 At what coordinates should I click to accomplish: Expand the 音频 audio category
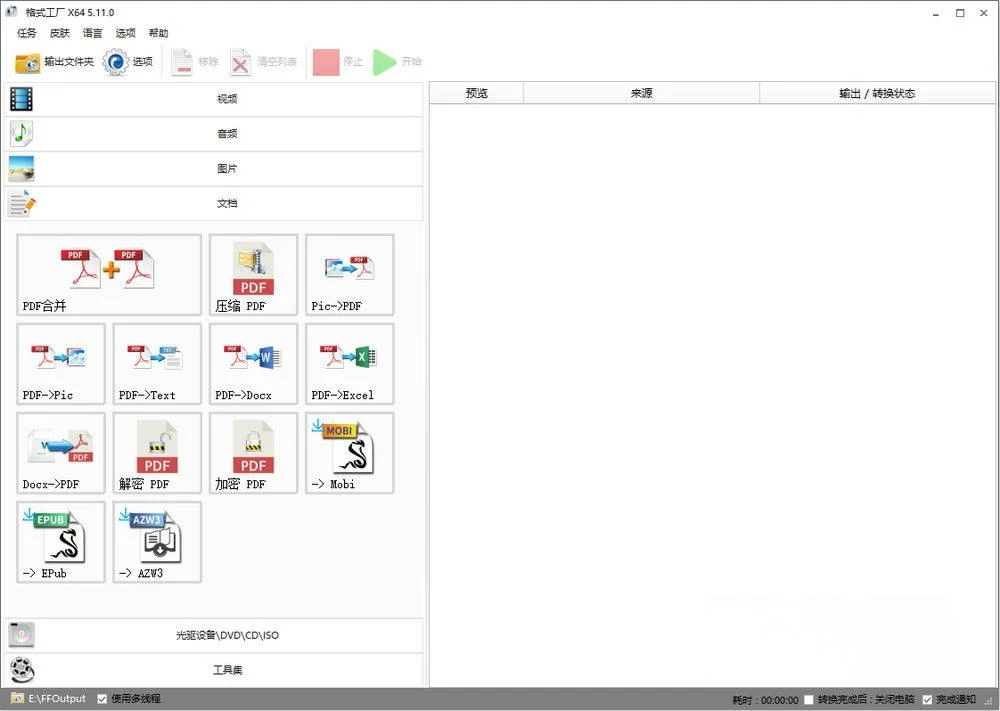[213, 134]
